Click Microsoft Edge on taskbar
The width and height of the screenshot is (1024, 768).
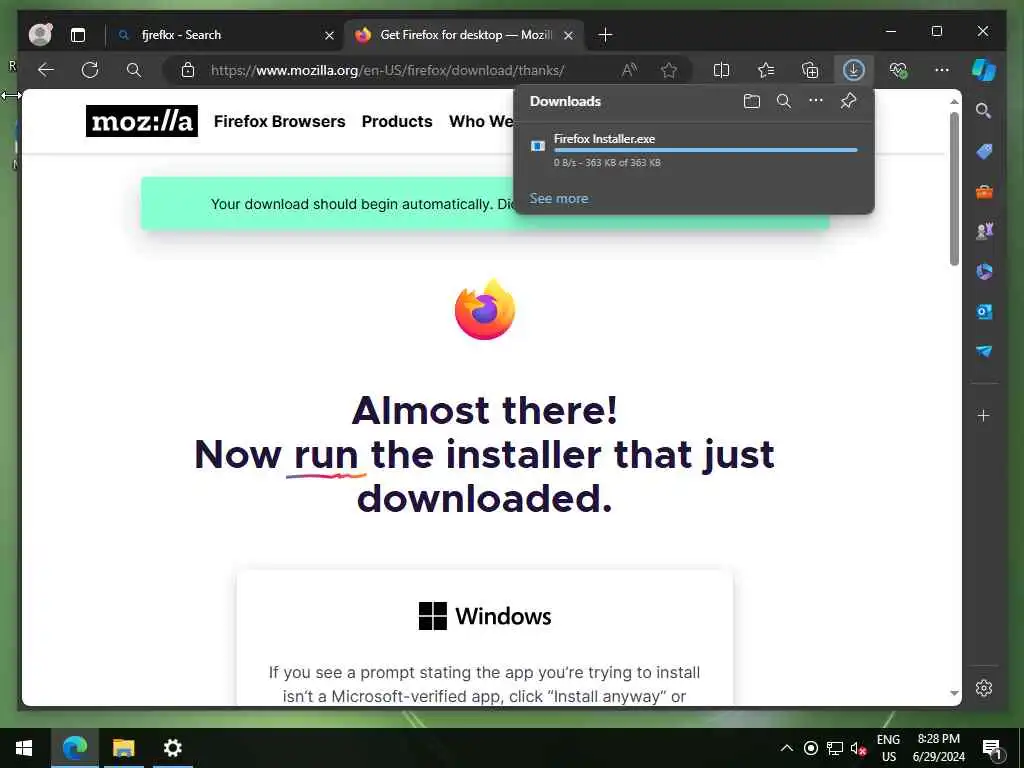(75, 748)
